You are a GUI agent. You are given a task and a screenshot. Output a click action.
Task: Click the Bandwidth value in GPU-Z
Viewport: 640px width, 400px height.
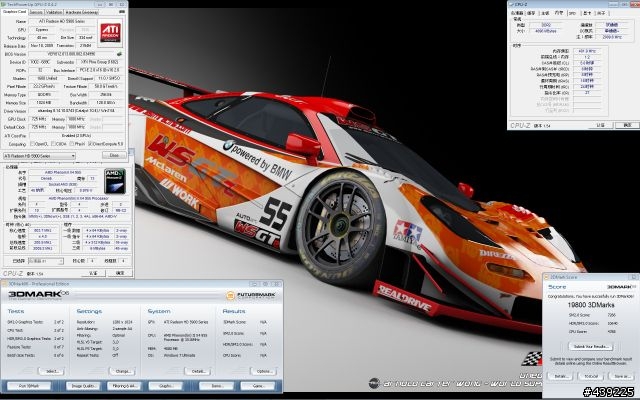coord(106,103)
